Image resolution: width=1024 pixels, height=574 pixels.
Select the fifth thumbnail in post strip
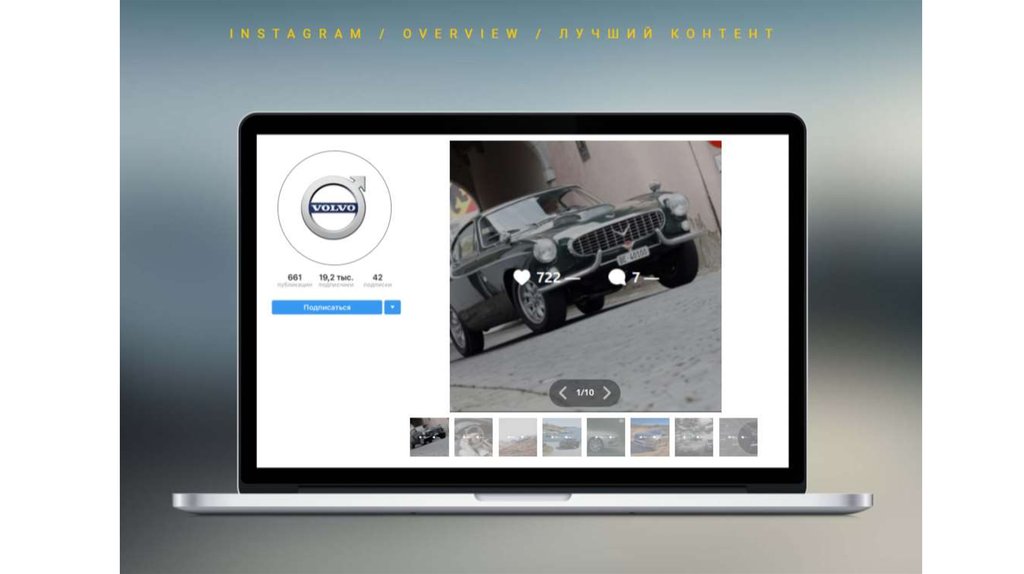606,437
